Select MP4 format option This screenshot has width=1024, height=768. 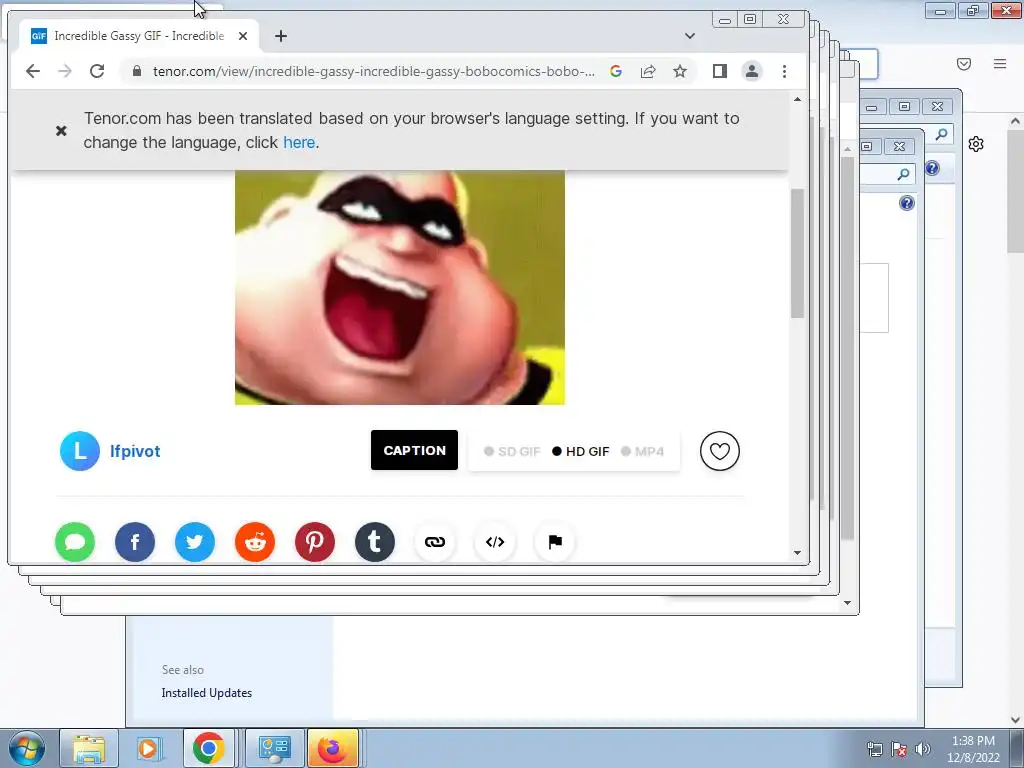pyautogui.click(x=643, y=451)
